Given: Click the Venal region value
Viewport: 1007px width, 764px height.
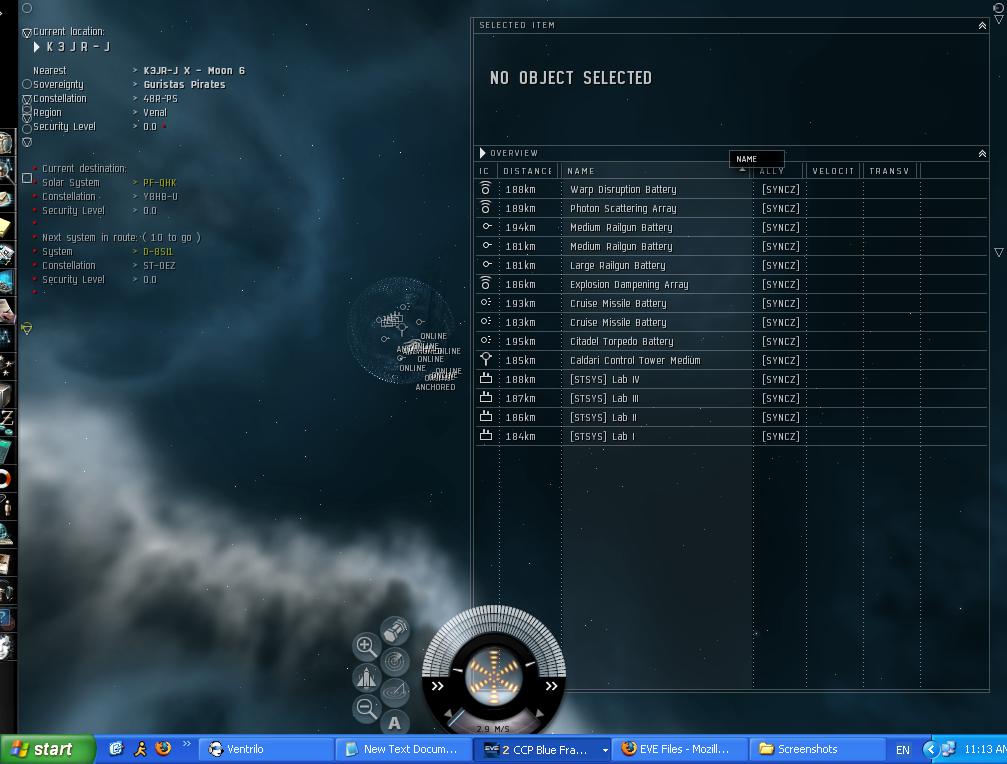Looking at the screenshot, I should 155,112.
